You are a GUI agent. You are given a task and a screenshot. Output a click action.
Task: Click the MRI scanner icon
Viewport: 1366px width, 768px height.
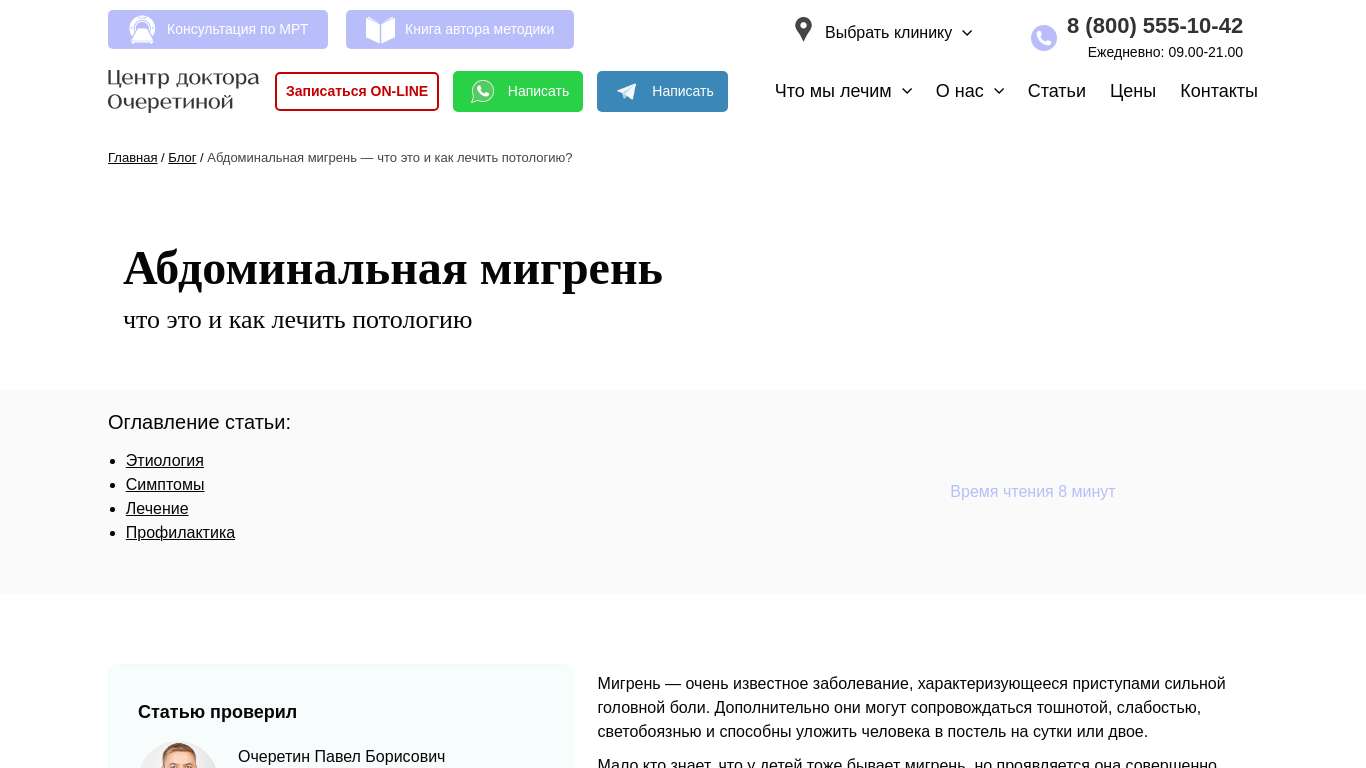142,30
